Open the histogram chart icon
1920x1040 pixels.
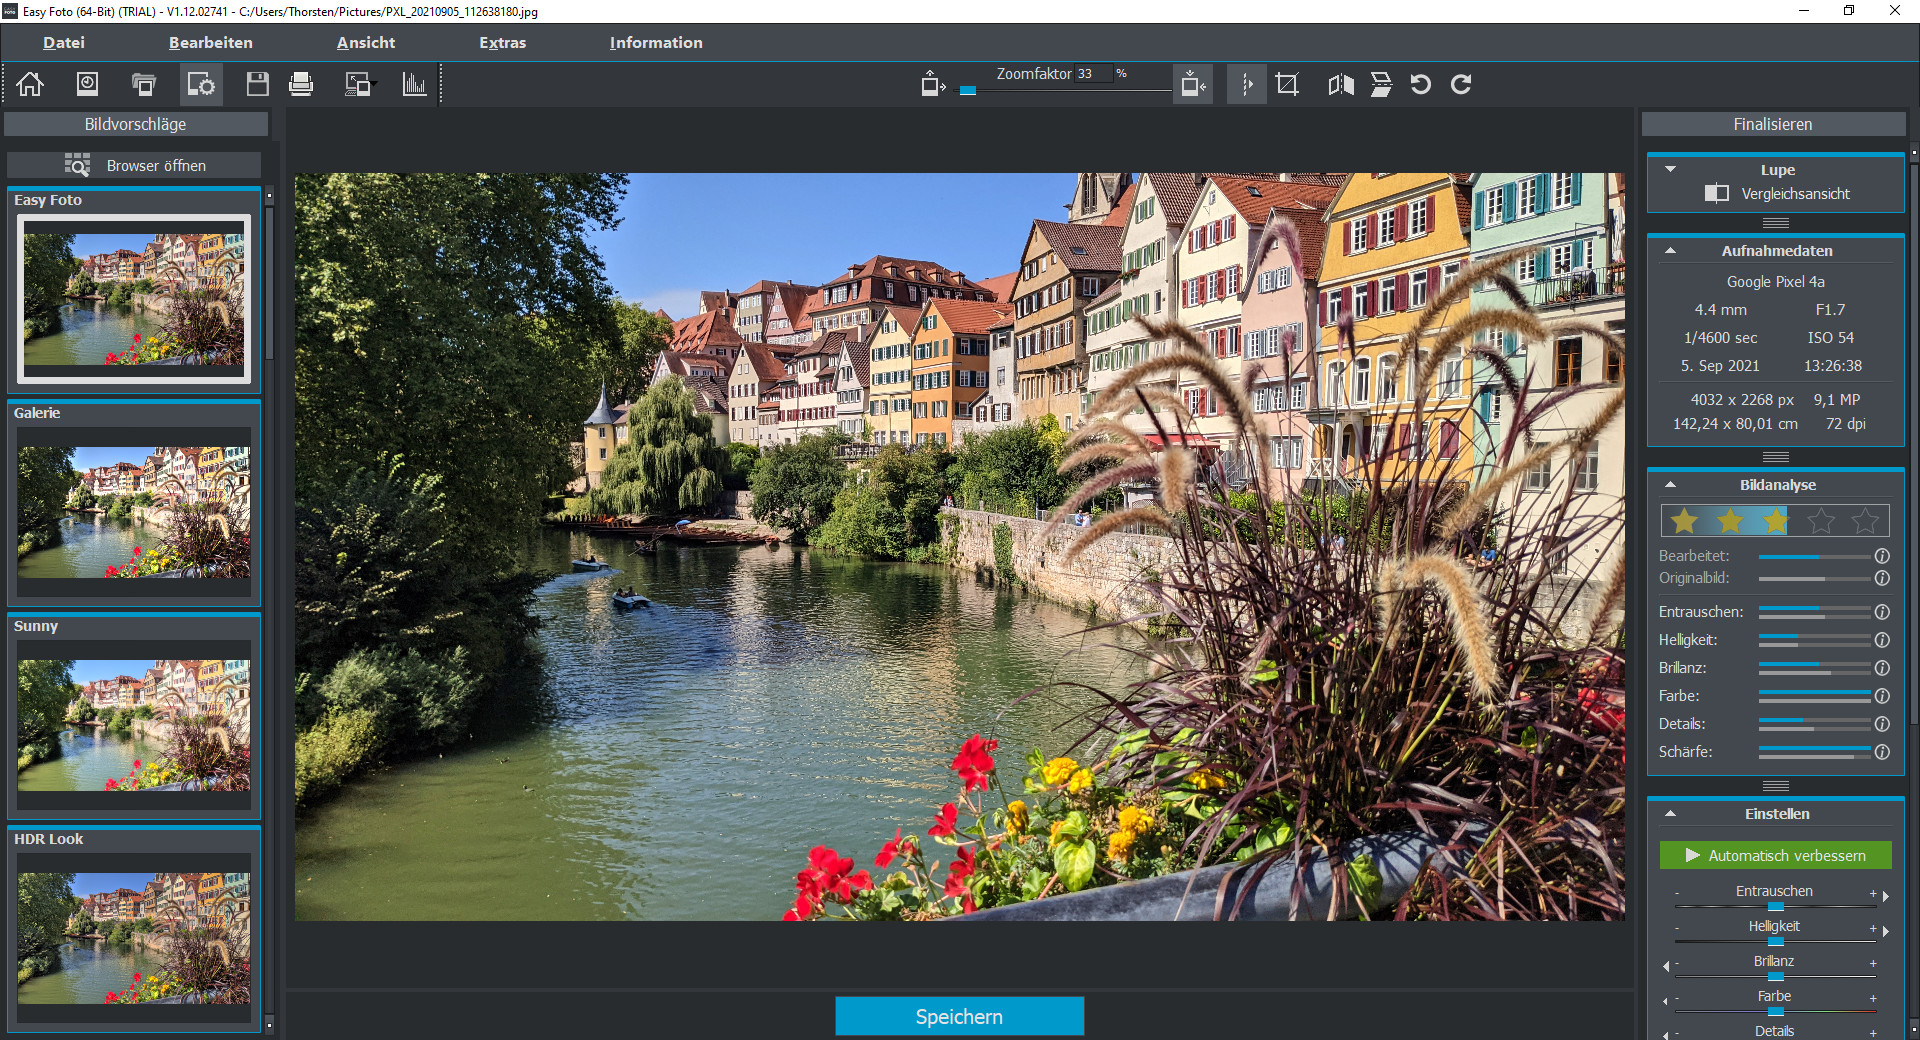pyautogui.click(x=414, y=84)
